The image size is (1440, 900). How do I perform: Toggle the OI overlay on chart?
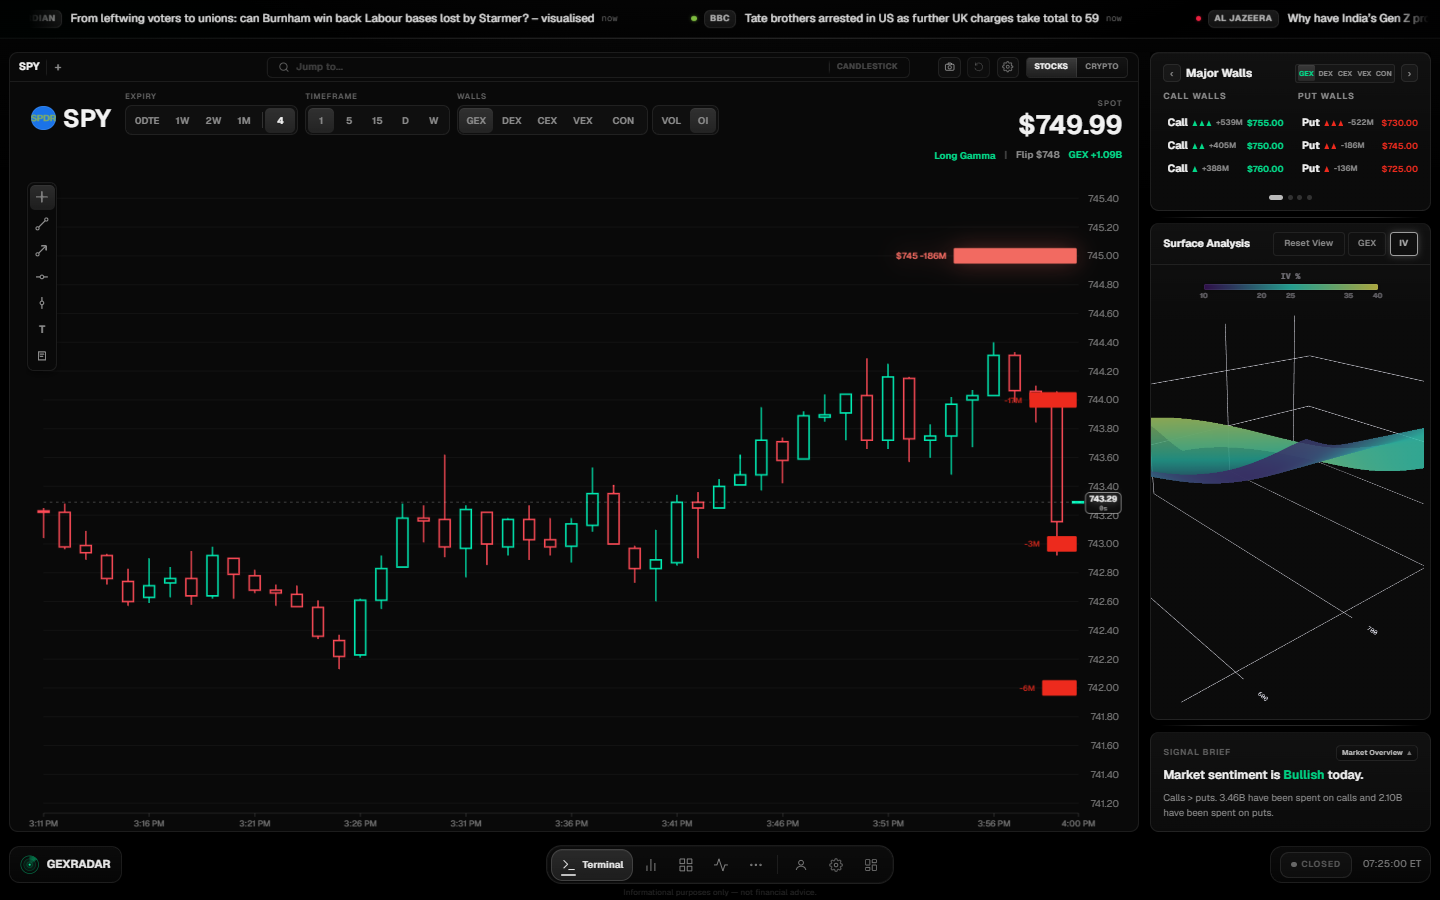click(703, 121)
